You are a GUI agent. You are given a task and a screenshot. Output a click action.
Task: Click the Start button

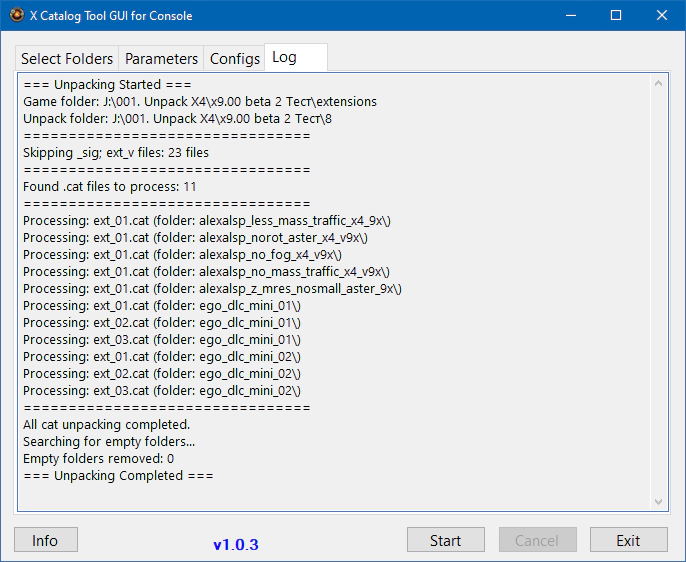445,540
